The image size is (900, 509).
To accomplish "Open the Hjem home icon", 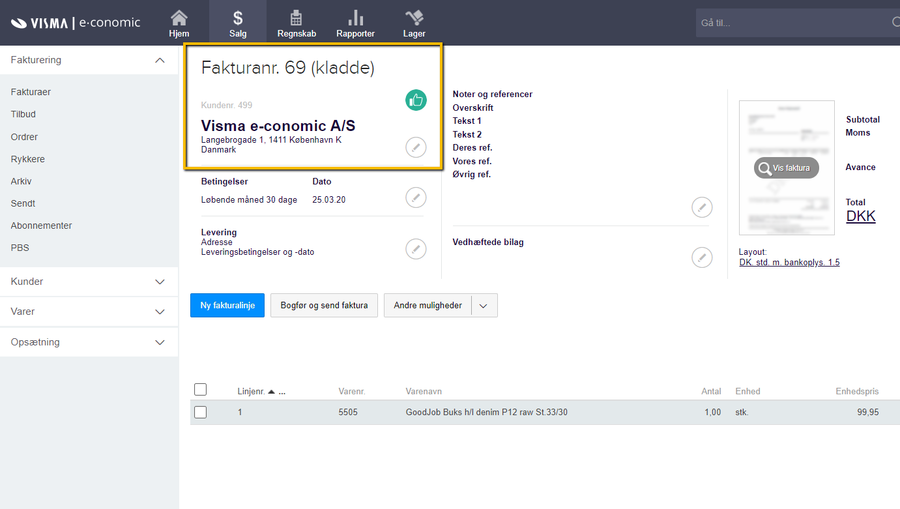I will [179, 23].
